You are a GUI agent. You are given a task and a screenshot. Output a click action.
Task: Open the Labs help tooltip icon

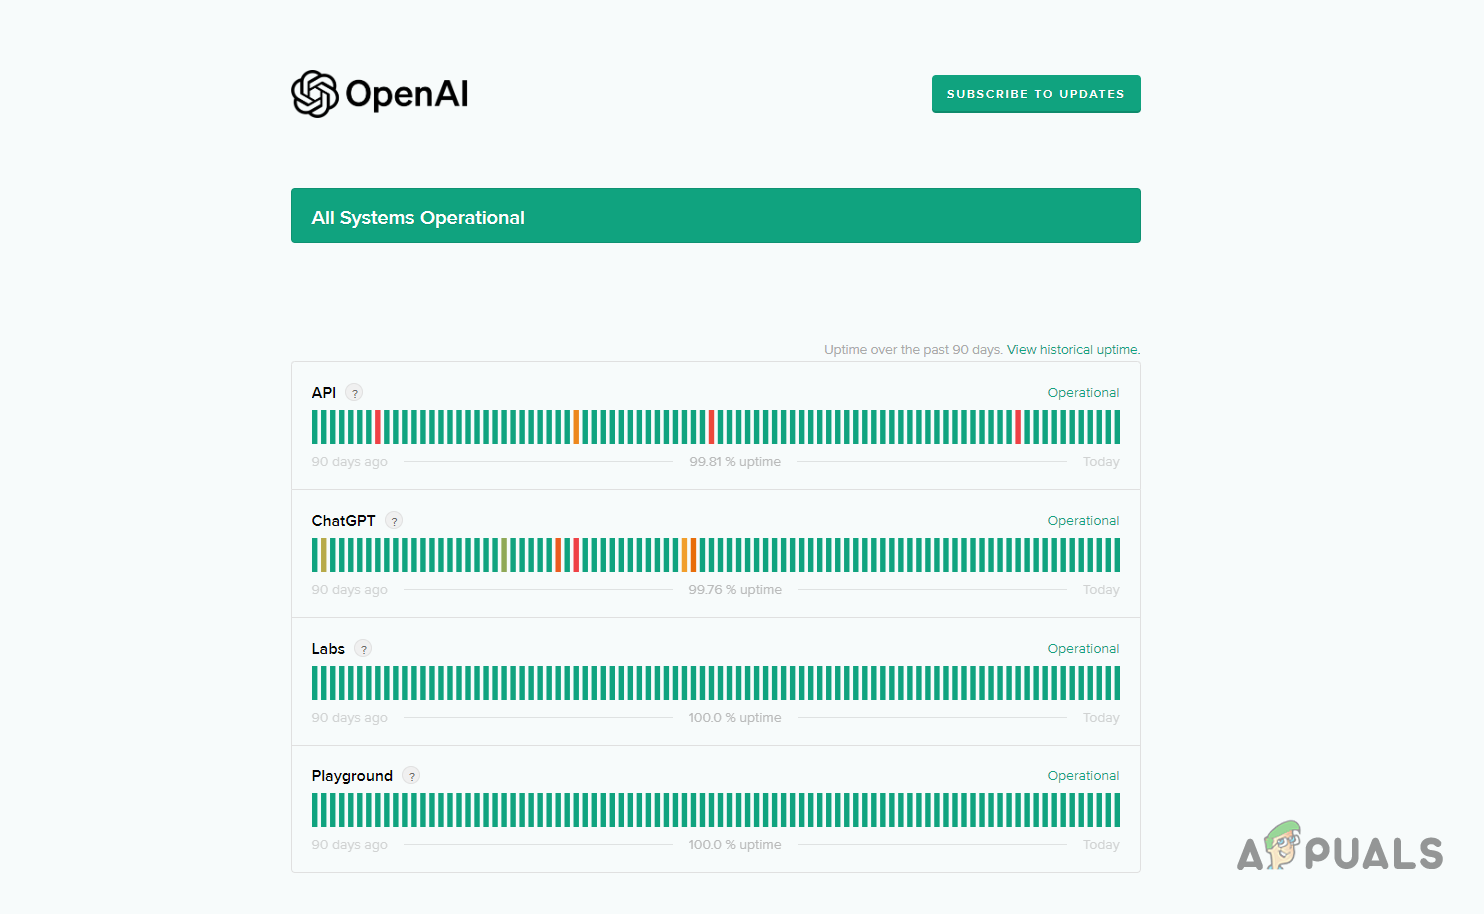pyautogui.click(x=363, y=648)
